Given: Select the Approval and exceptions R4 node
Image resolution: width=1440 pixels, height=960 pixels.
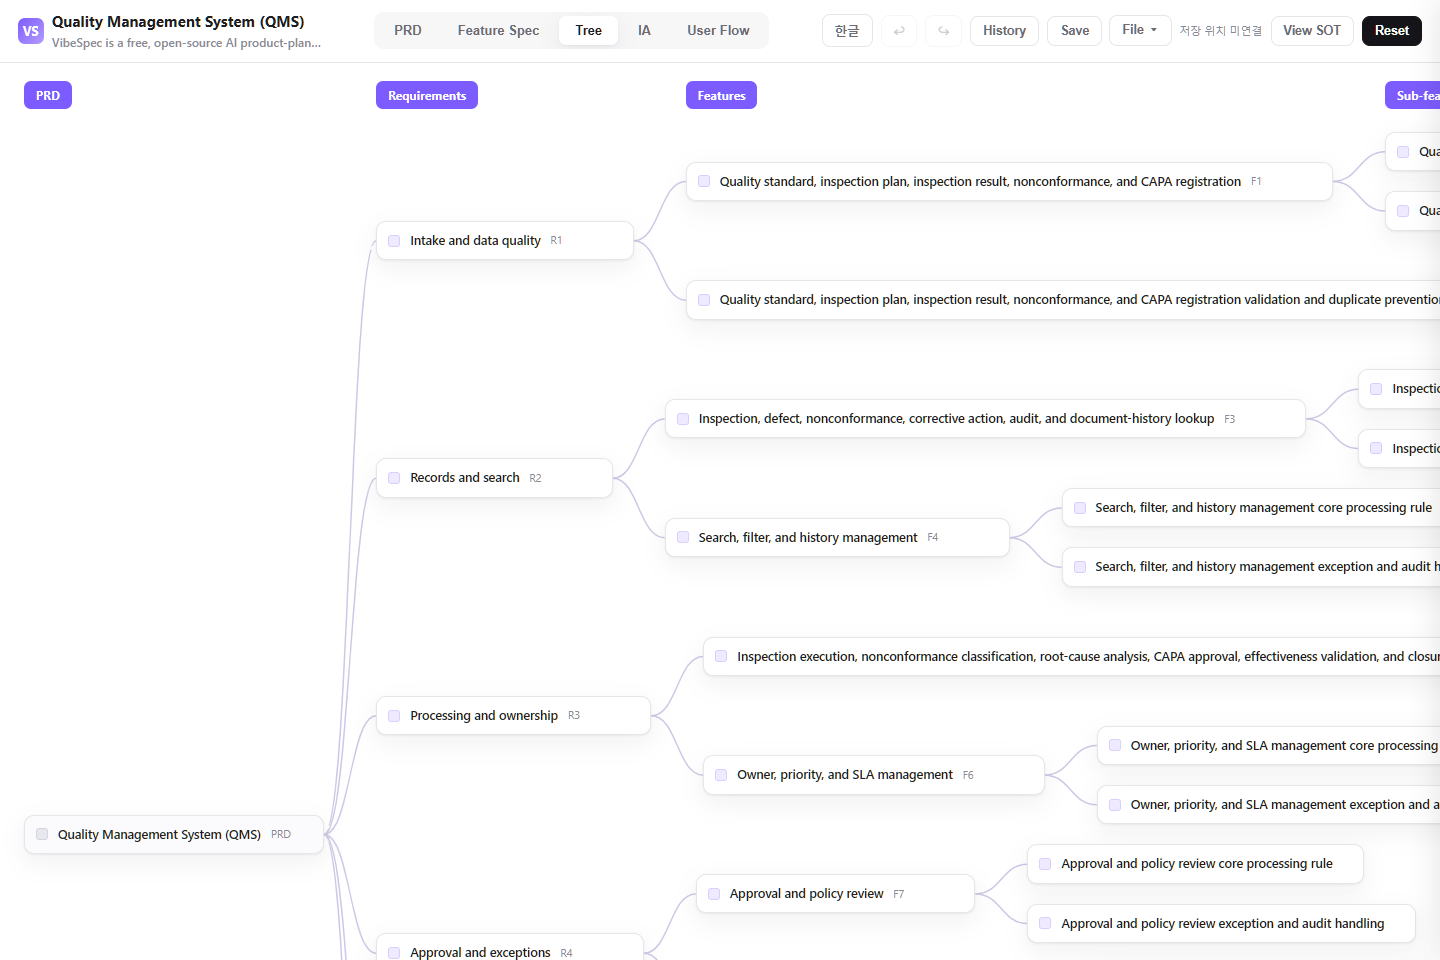Looking at the screenshot, I should click(510, 947).
